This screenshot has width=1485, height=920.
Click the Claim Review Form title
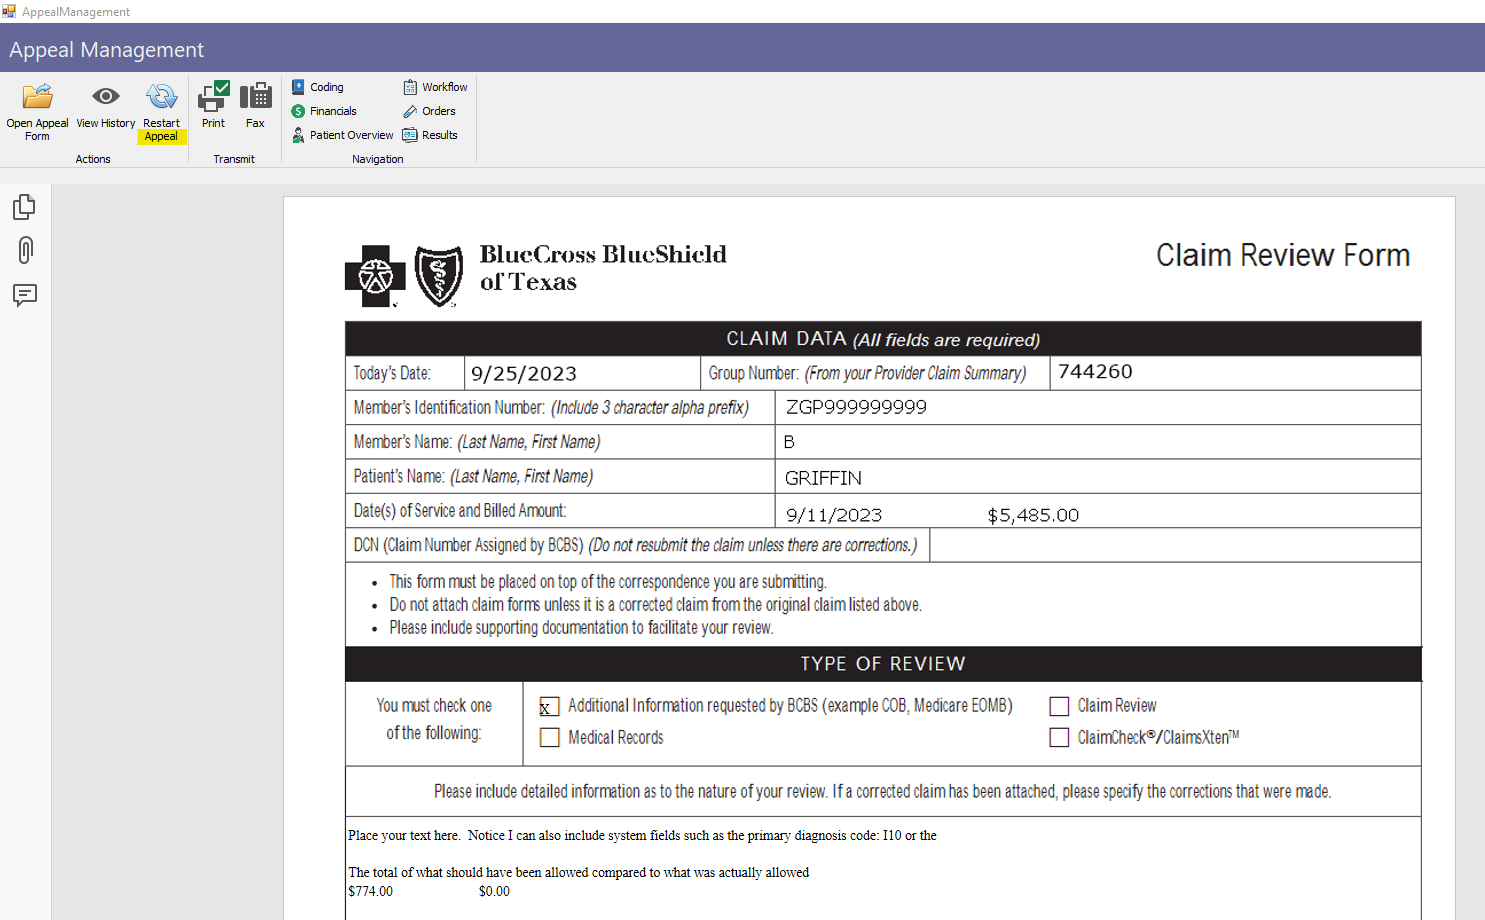(x=1283, y=255)
